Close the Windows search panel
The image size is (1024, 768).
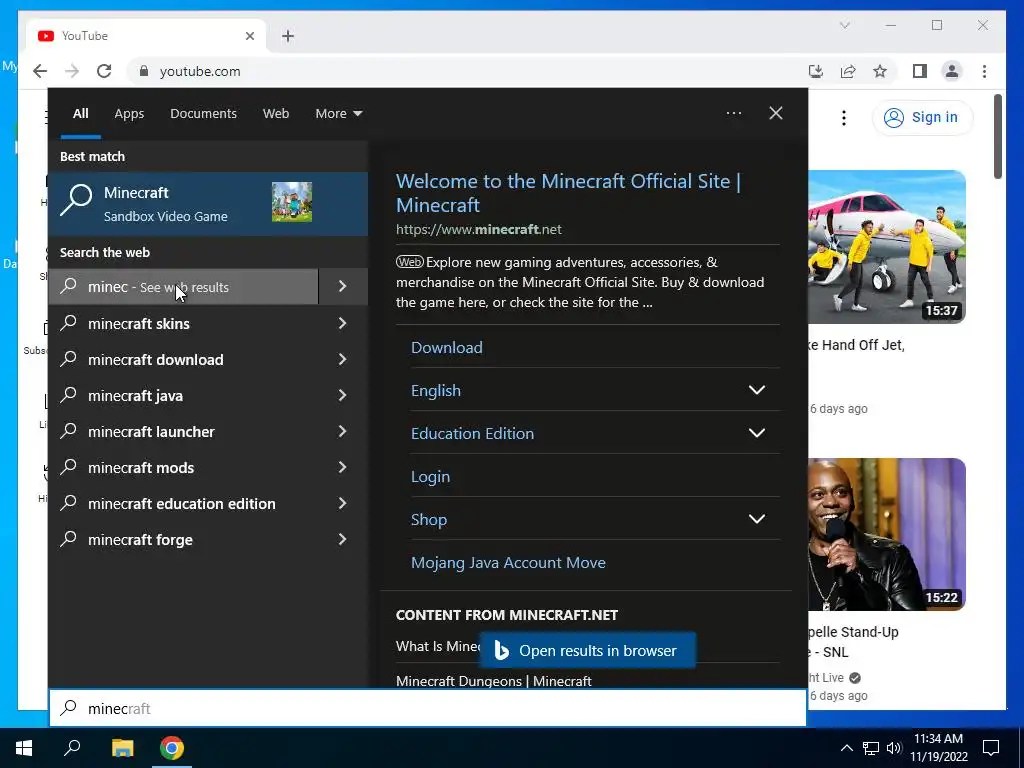776,114
